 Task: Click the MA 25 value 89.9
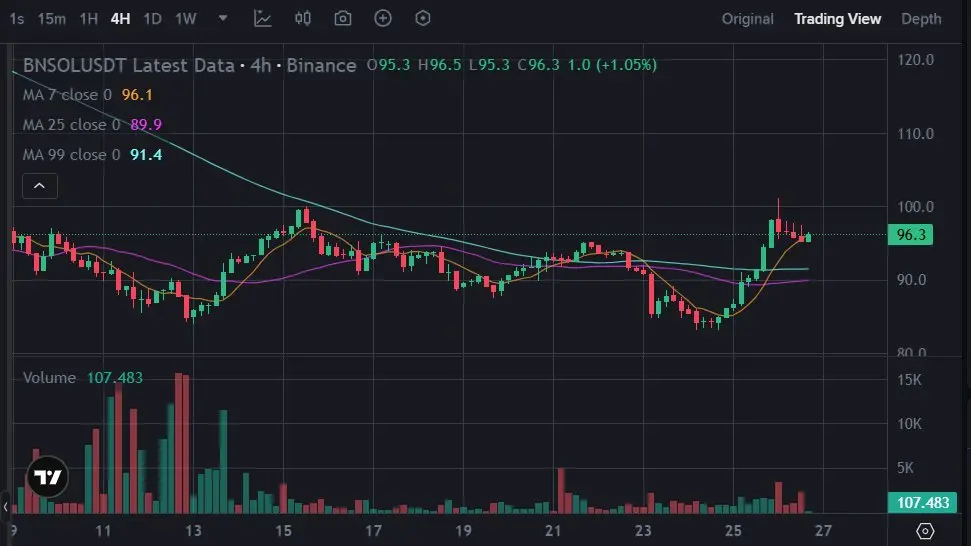tap(146, 124)
